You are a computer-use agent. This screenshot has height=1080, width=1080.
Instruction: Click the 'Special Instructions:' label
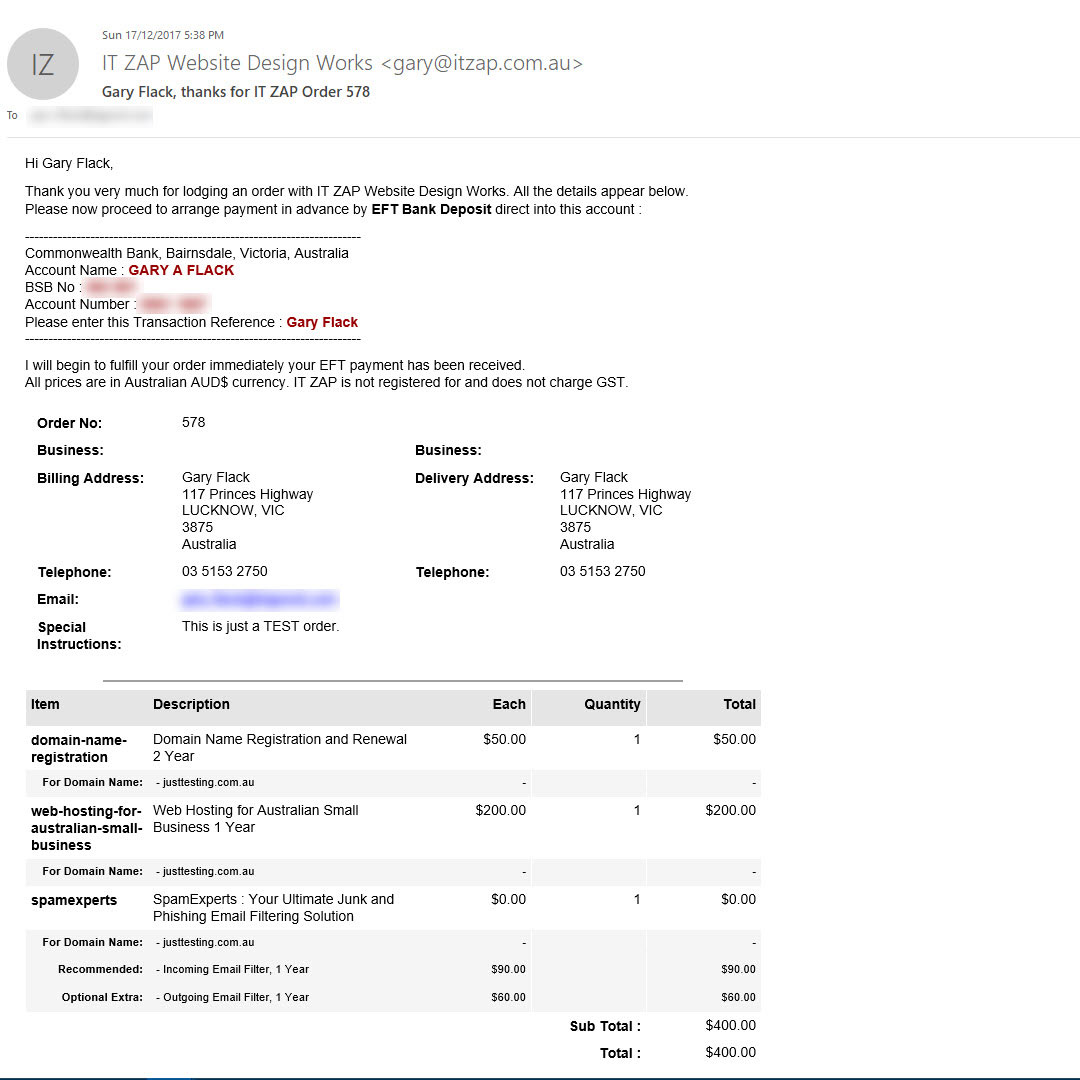click(79, 636)
